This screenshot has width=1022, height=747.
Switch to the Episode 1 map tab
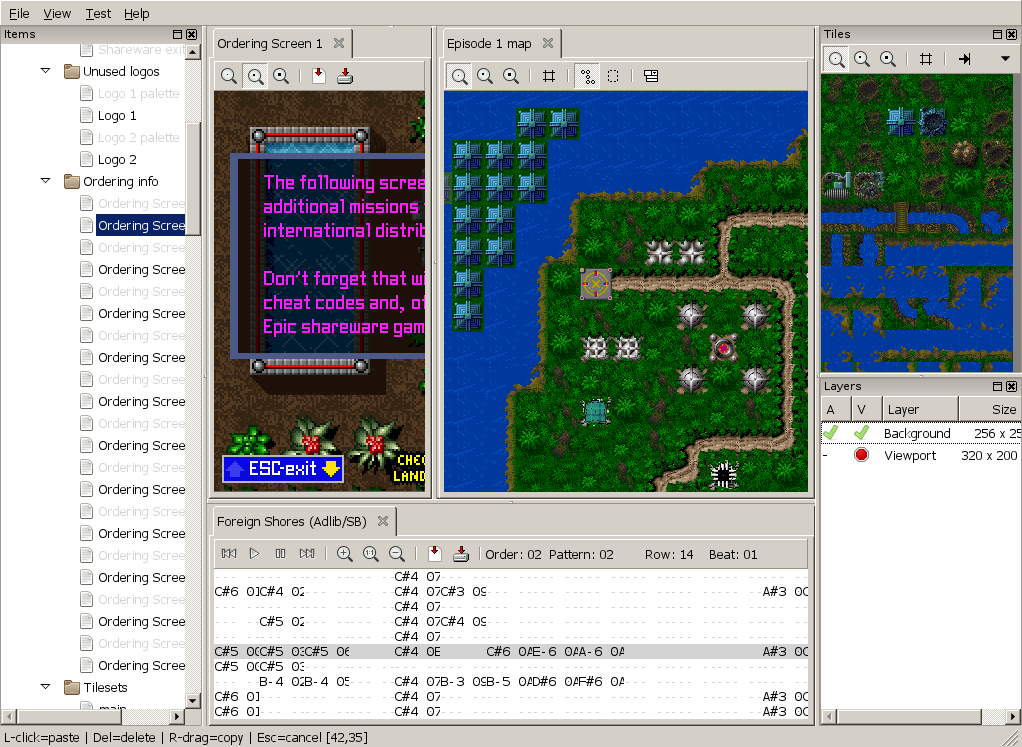point(489,44)
